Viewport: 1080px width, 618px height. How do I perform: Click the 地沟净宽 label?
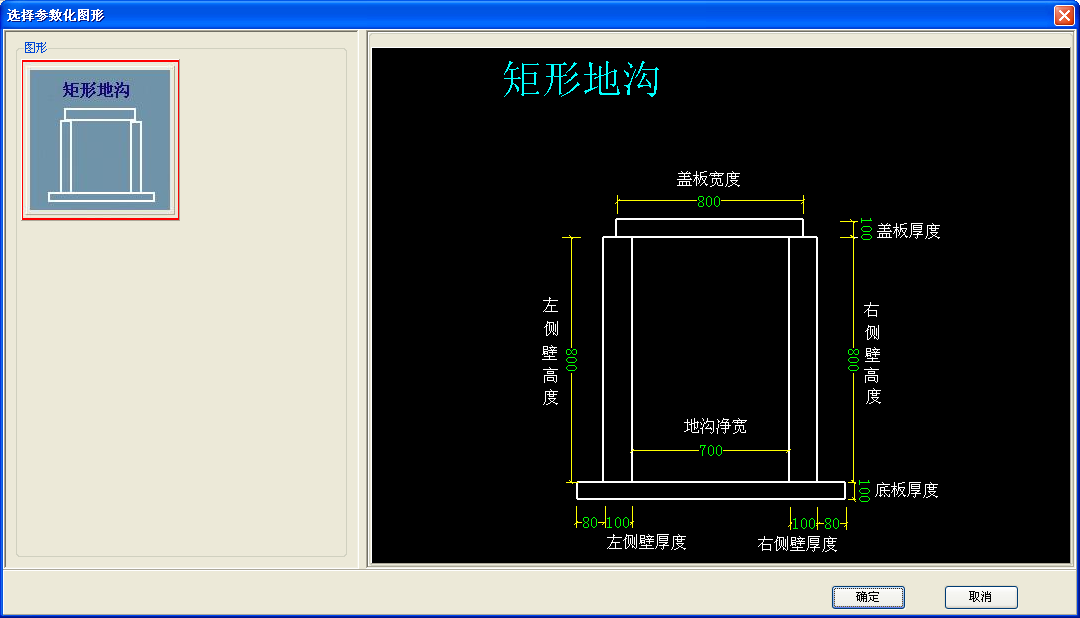[715, 426]
